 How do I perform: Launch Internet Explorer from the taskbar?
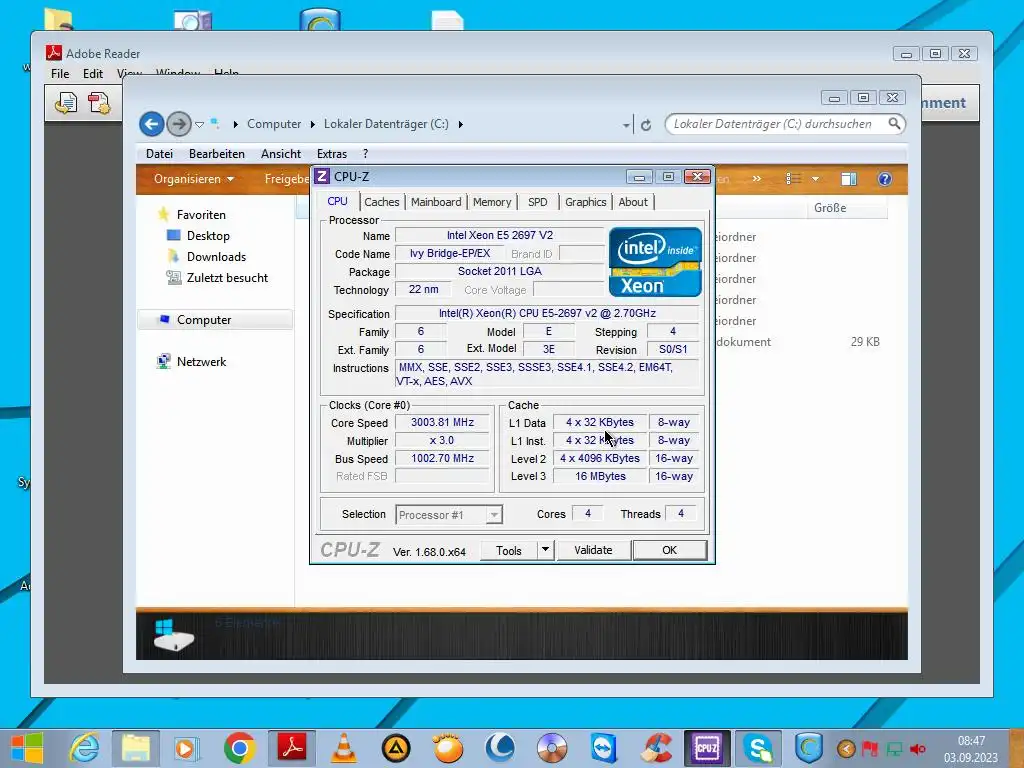(85, 748)
